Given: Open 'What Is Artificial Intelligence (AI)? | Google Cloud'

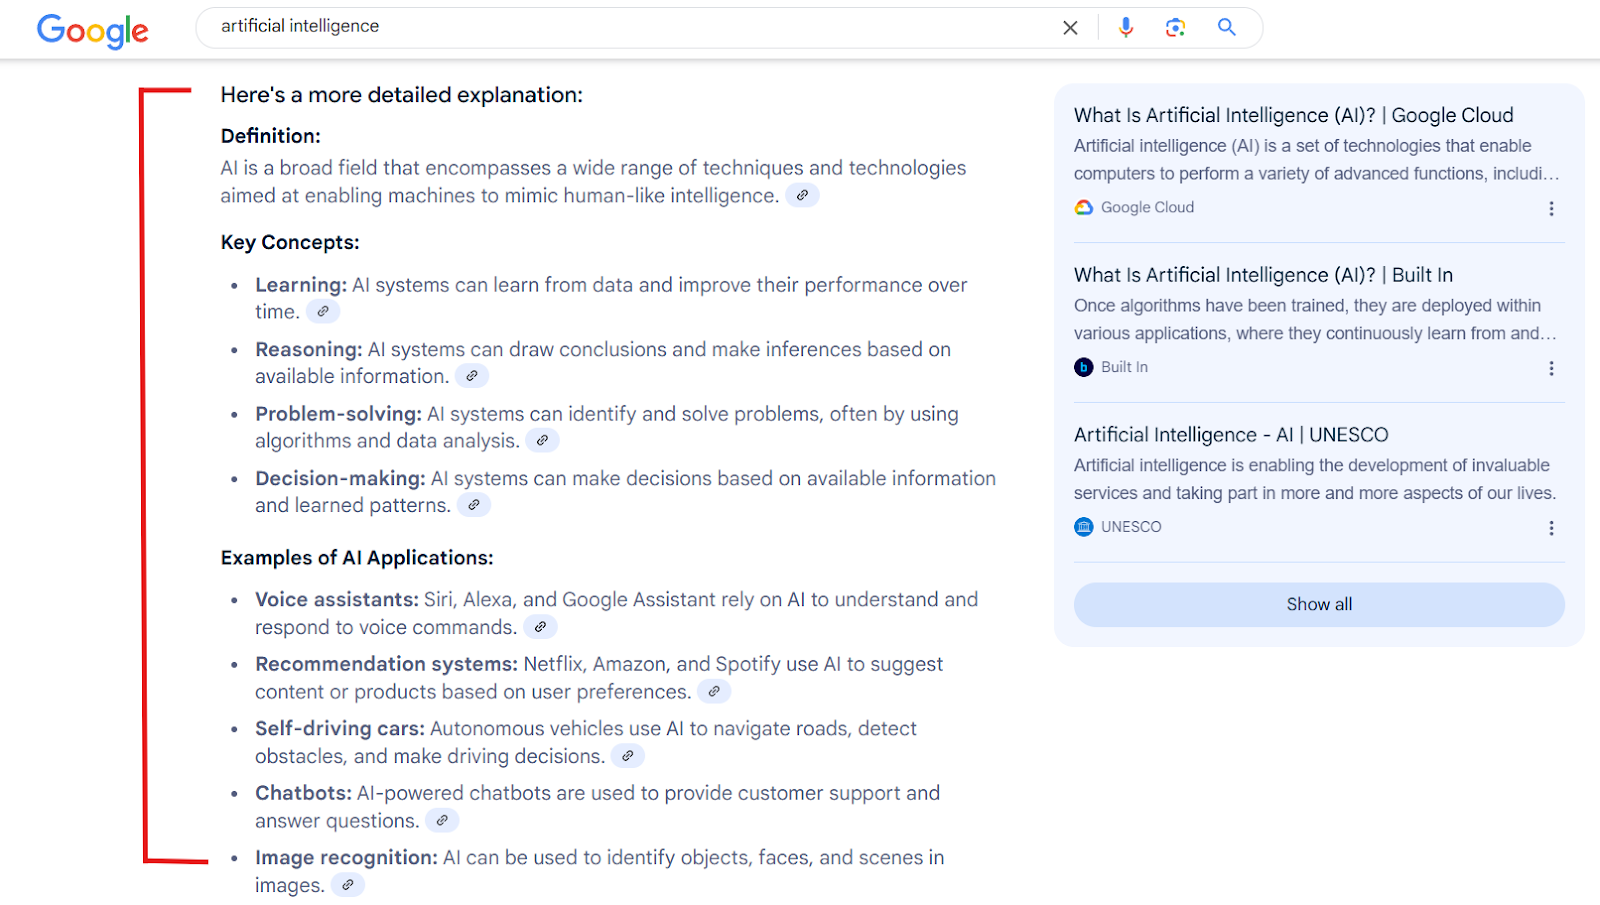Looking at the screenshot, I should point(1294,115).
